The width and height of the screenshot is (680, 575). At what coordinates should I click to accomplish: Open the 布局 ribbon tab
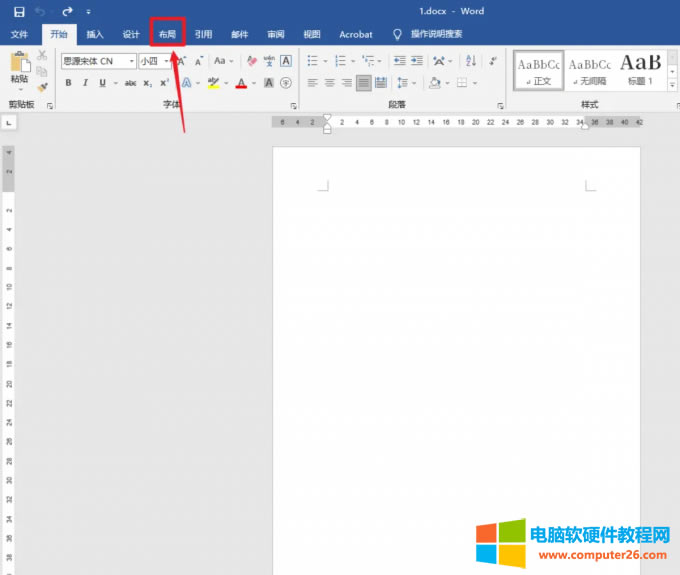167,34
